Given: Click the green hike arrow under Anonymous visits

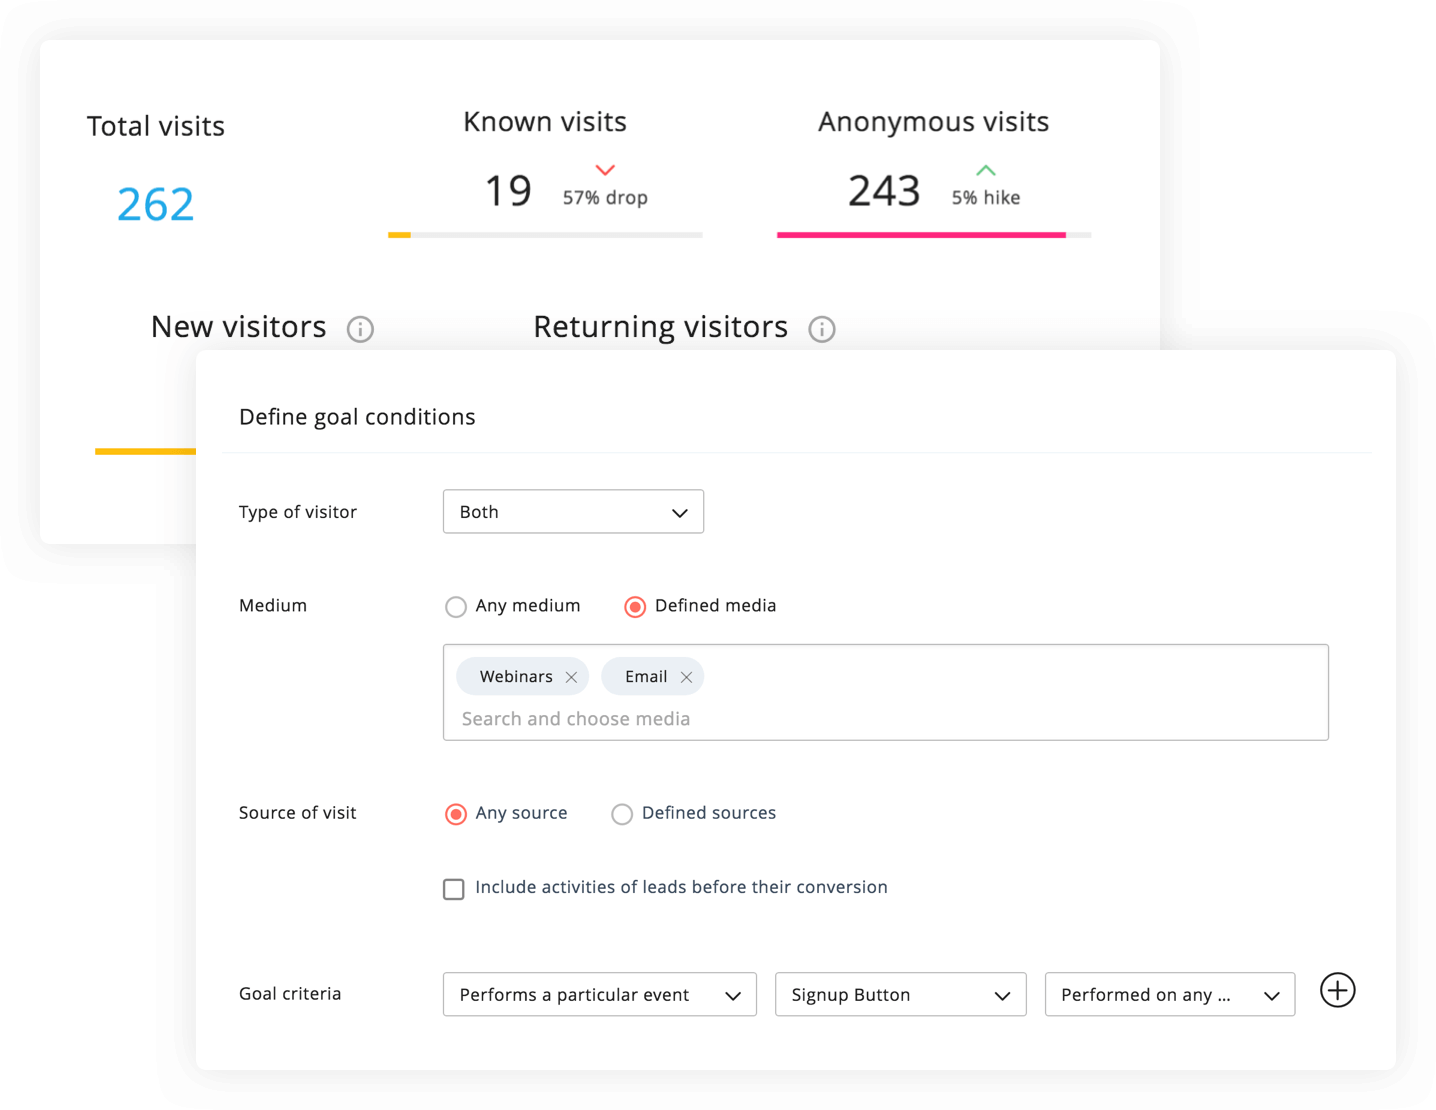Looking at the screenshot, I should pyautogui.click(x=986, y=170).
